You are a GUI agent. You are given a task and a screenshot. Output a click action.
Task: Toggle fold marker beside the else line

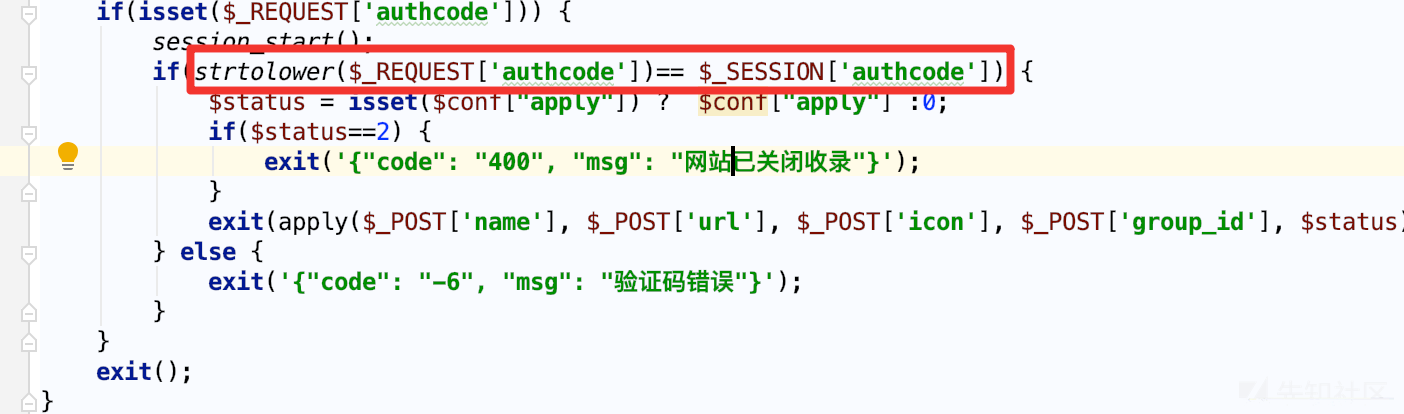point(30,252)
